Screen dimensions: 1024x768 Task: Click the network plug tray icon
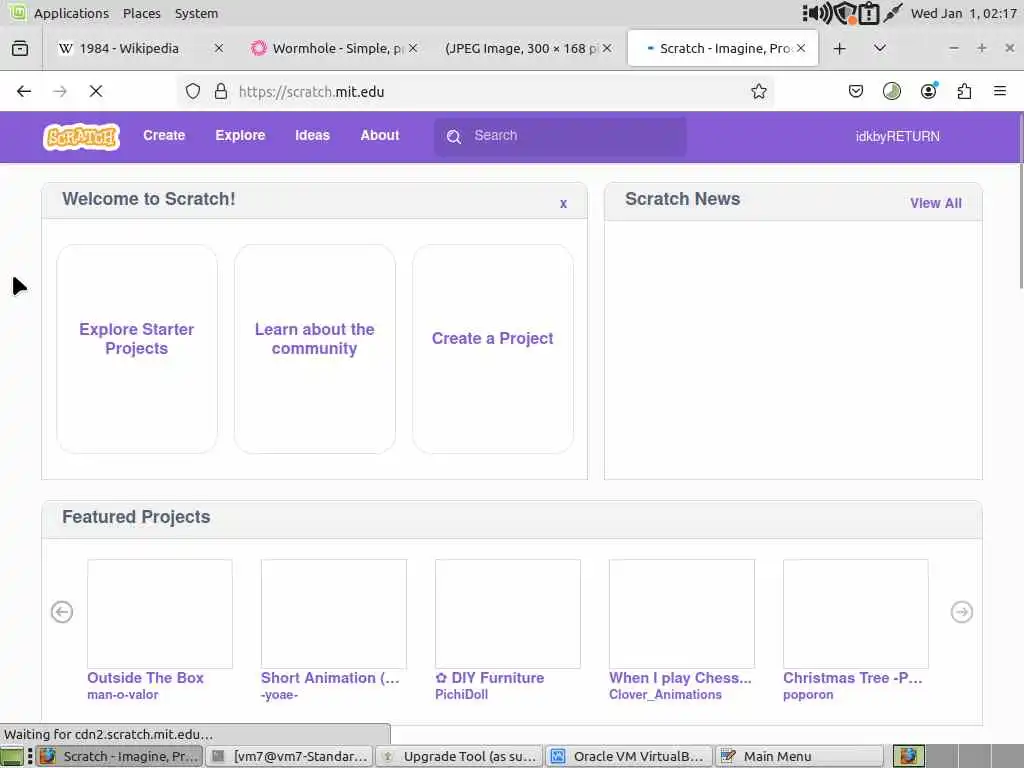tap(893, 13)
